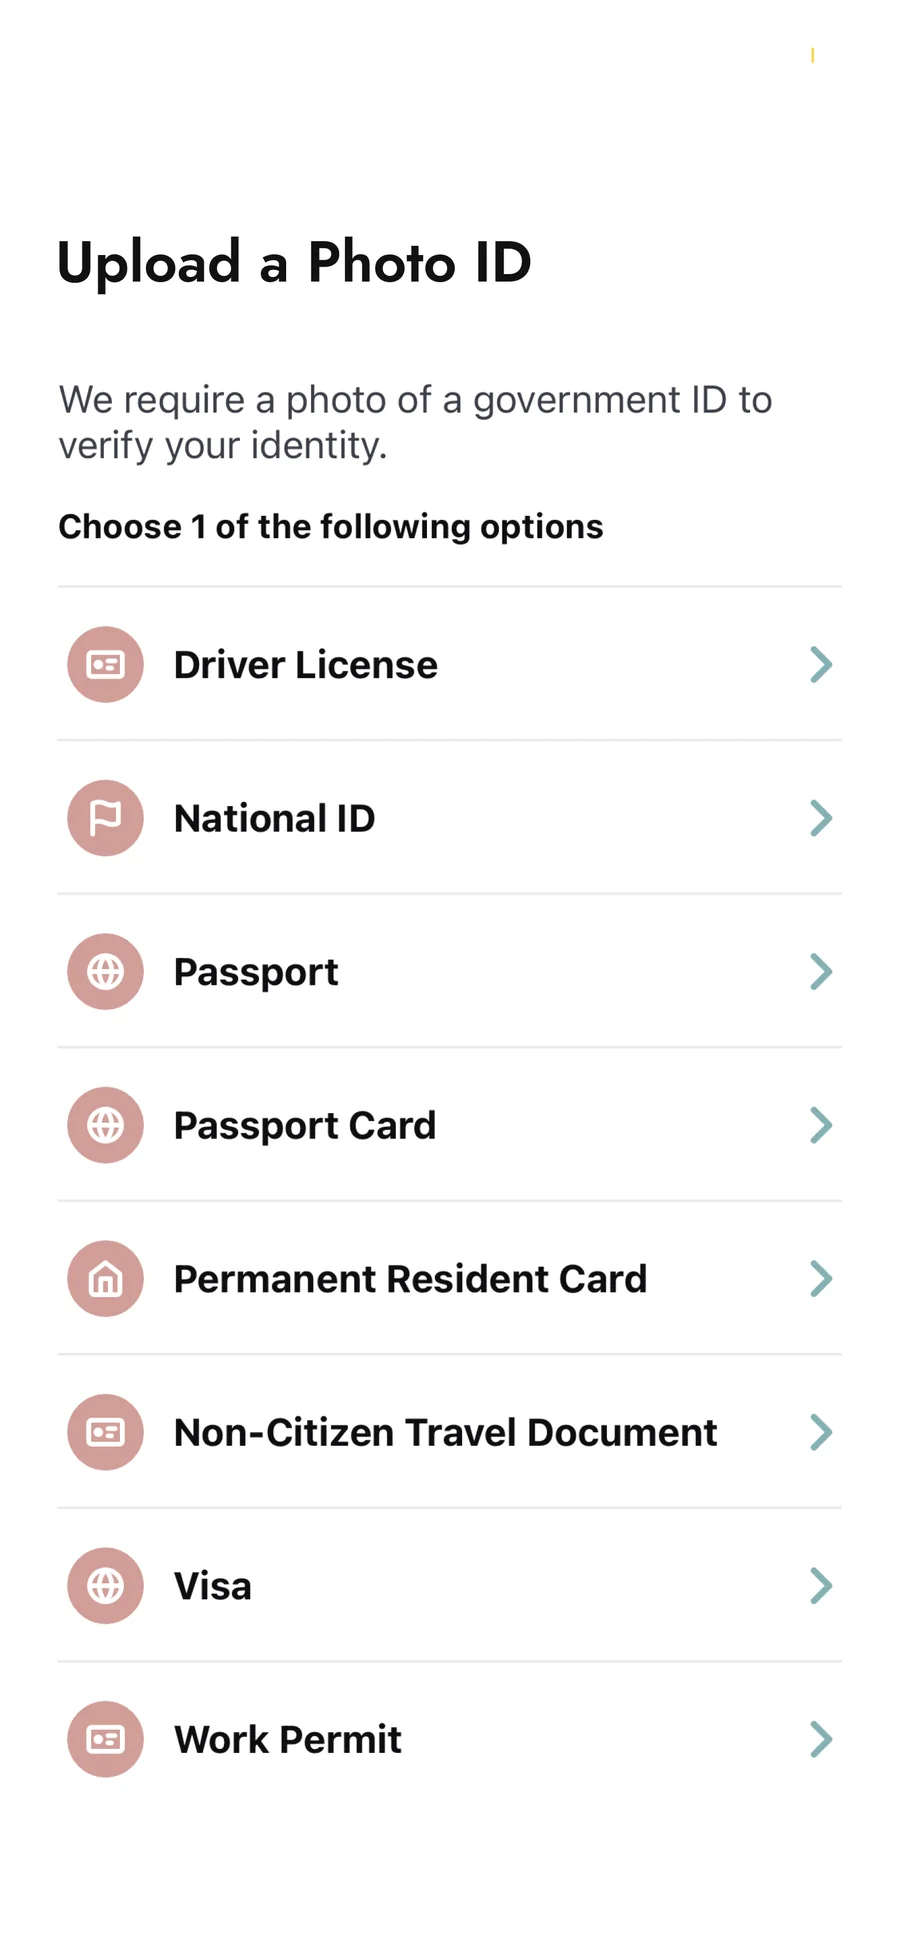Select the Passport option
The image size is (900, 1948).
(450, 971)
